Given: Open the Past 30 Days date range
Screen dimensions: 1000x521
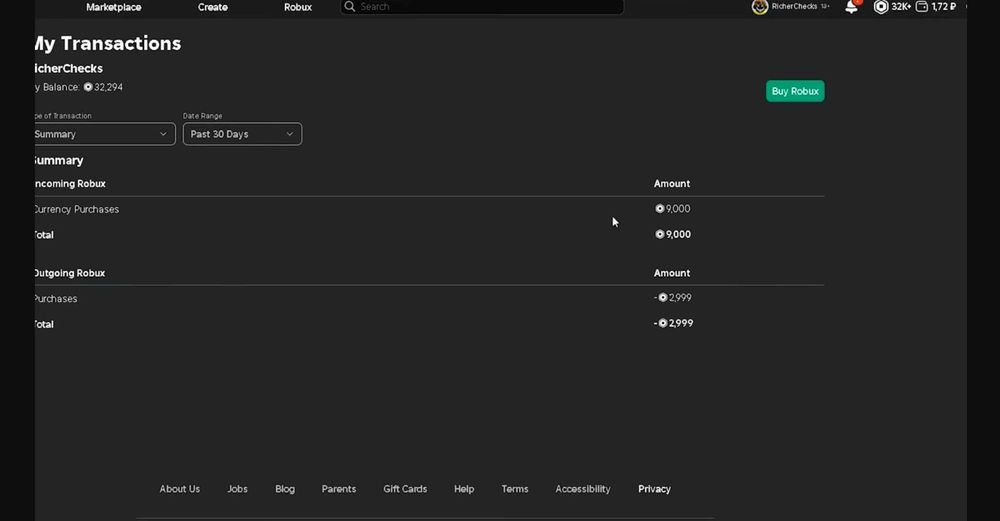Looking at the screenshot, I should 242,134.
